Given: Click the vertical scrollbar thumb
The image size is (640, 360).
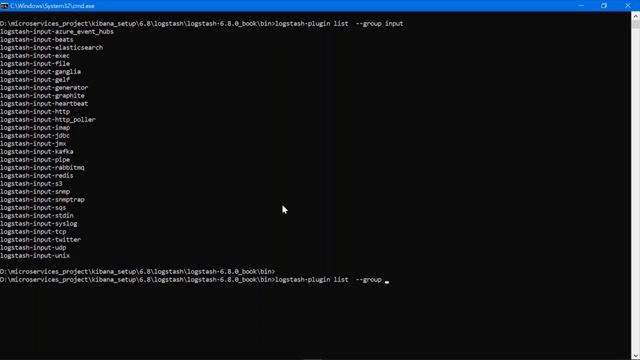Looking at the screenshot, I should click(636, 24).
